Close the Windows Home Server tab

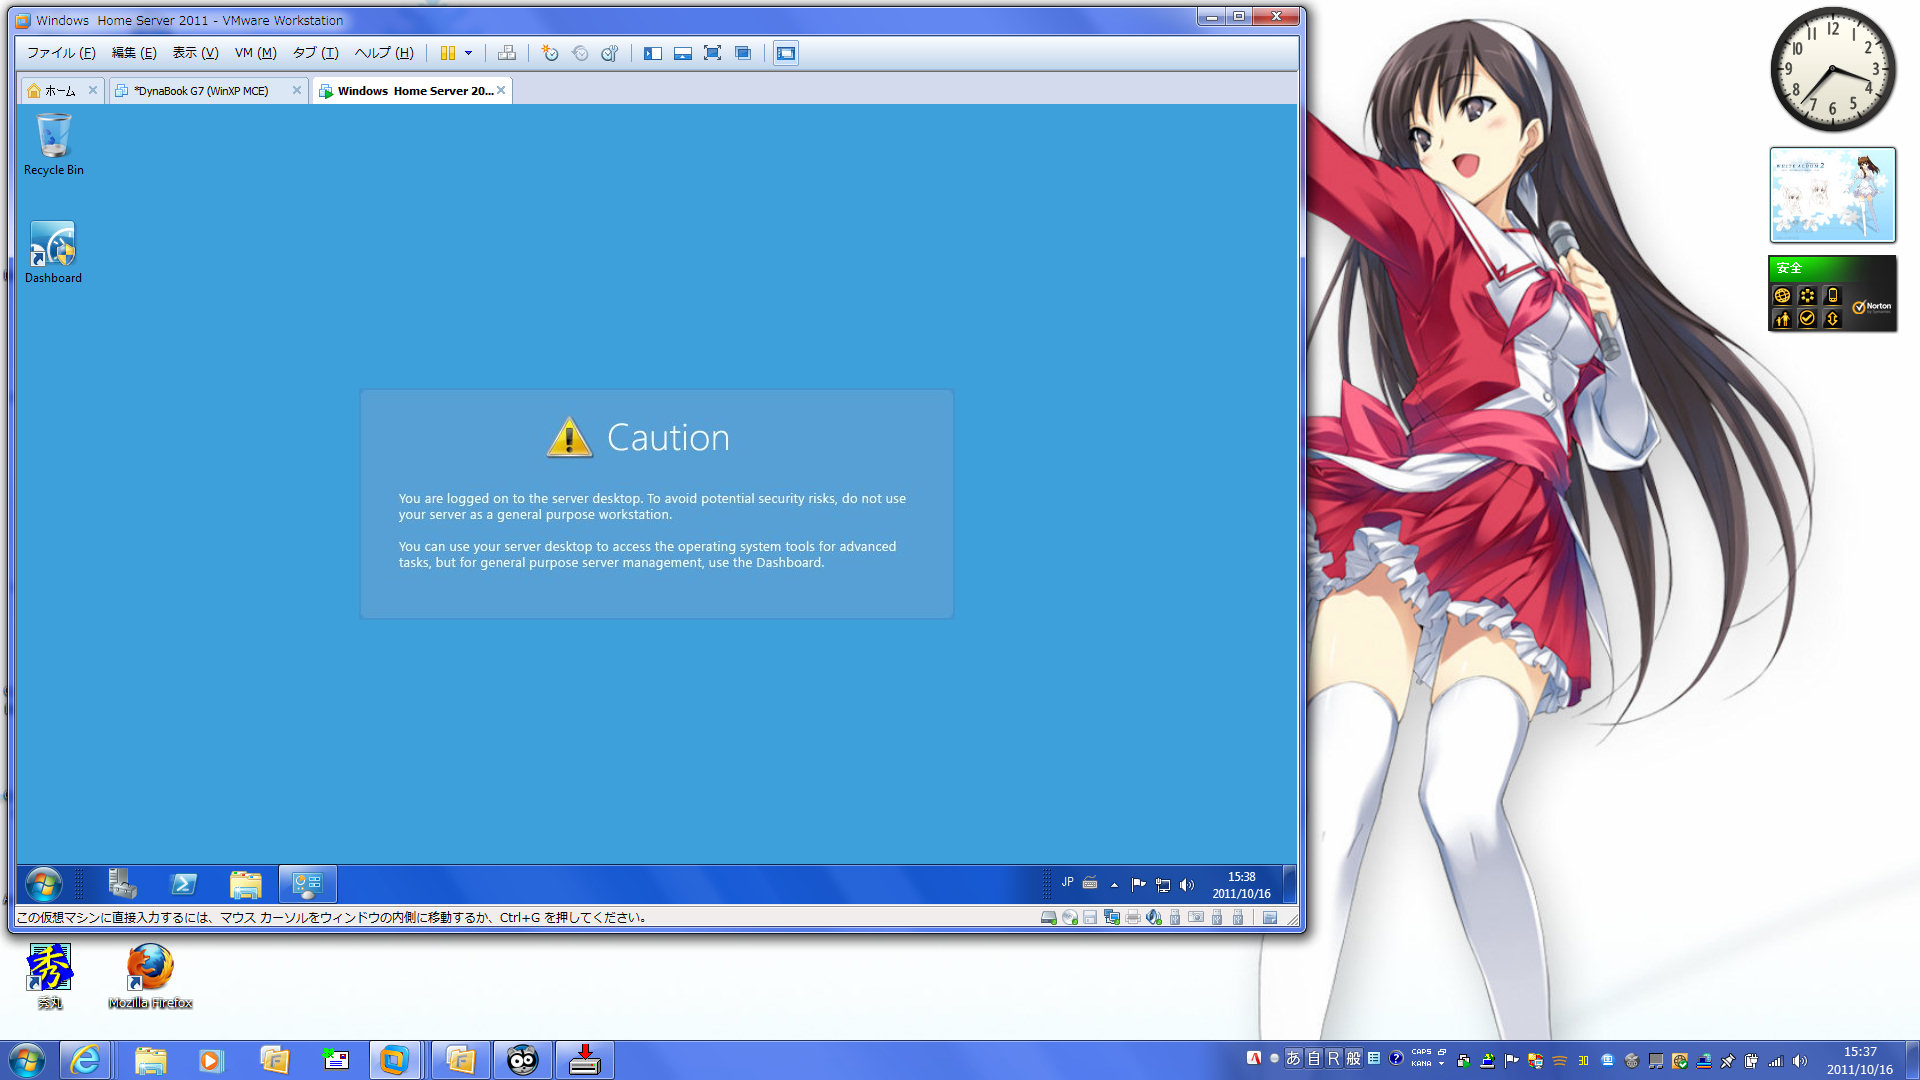coord(501,90)
